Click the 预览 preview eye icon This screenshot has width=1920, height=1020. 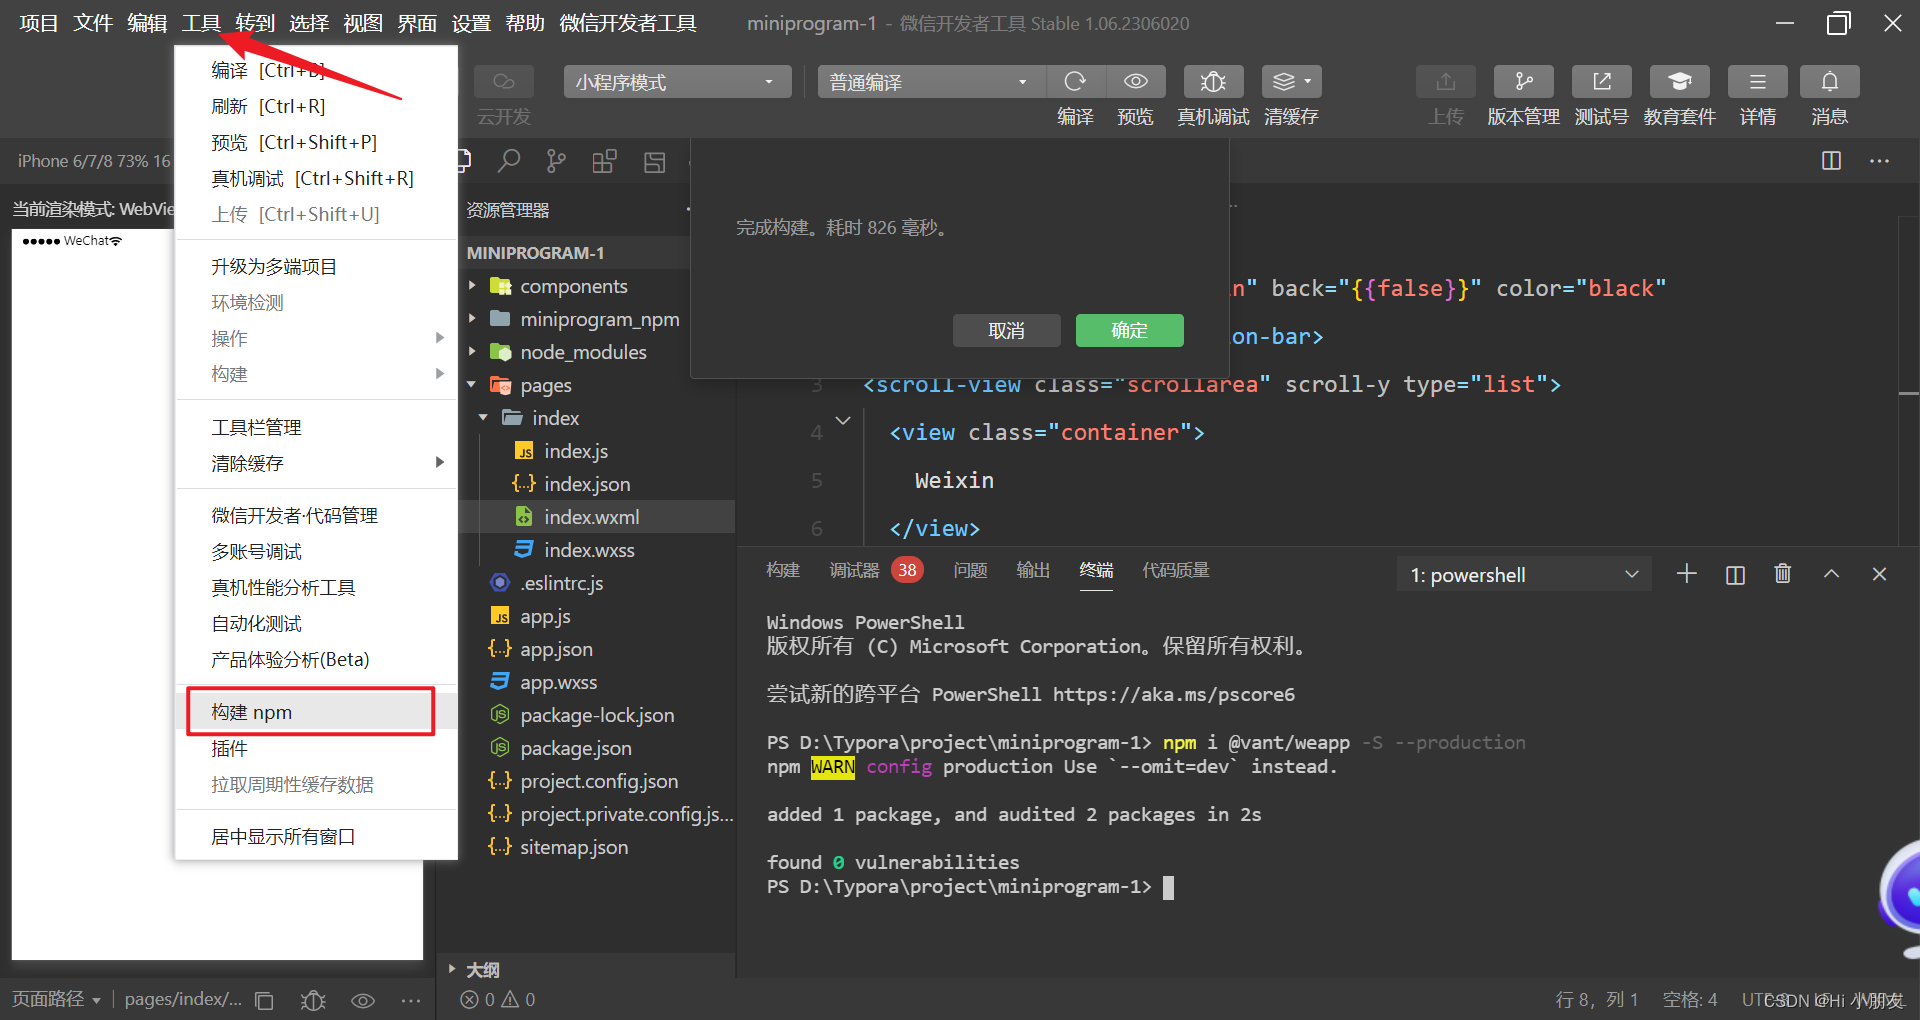pyautogui.click(x=1135, y=82)
